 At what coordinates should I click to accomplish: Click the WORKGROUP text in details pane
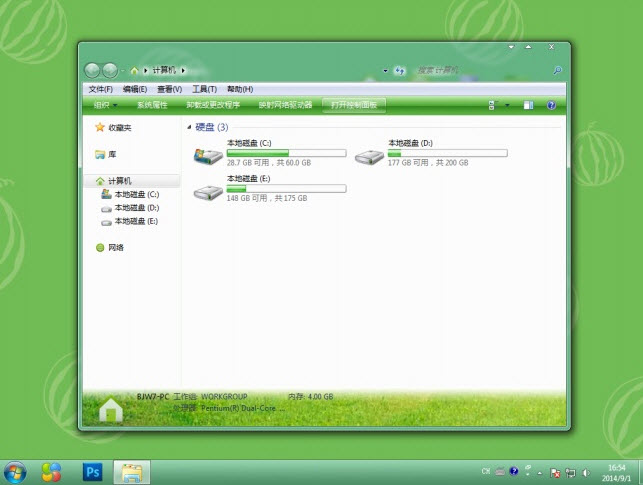click(x=224, y=397)
